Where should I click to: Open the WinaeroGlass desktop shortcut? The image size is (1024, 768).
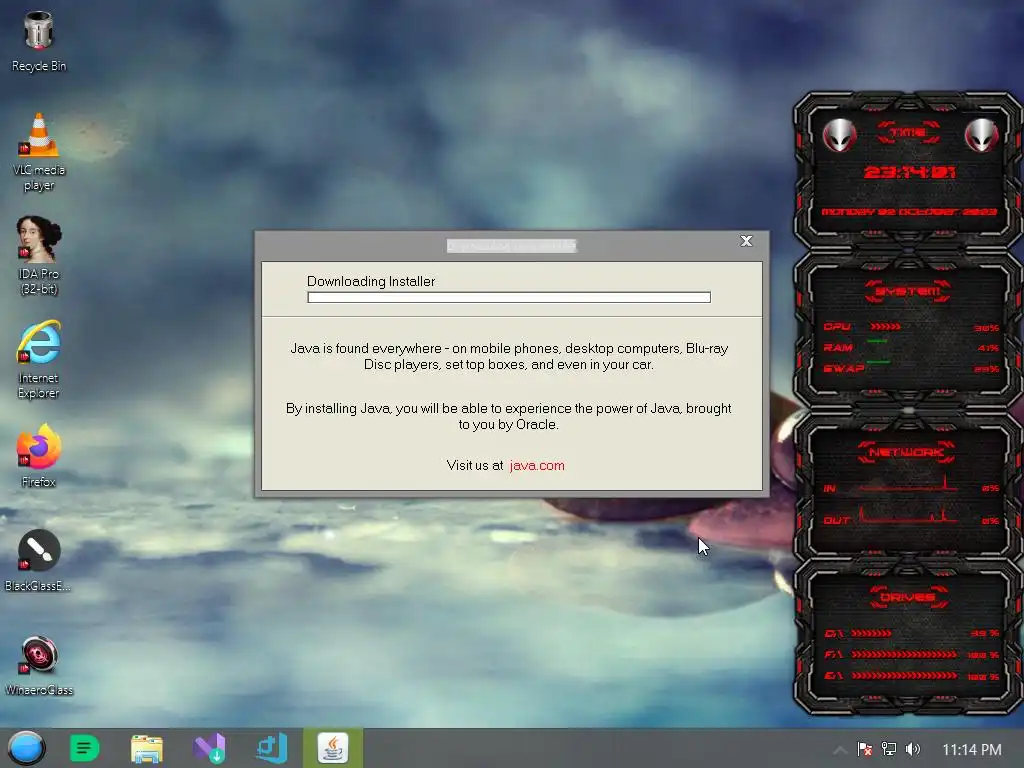(39, 664)
